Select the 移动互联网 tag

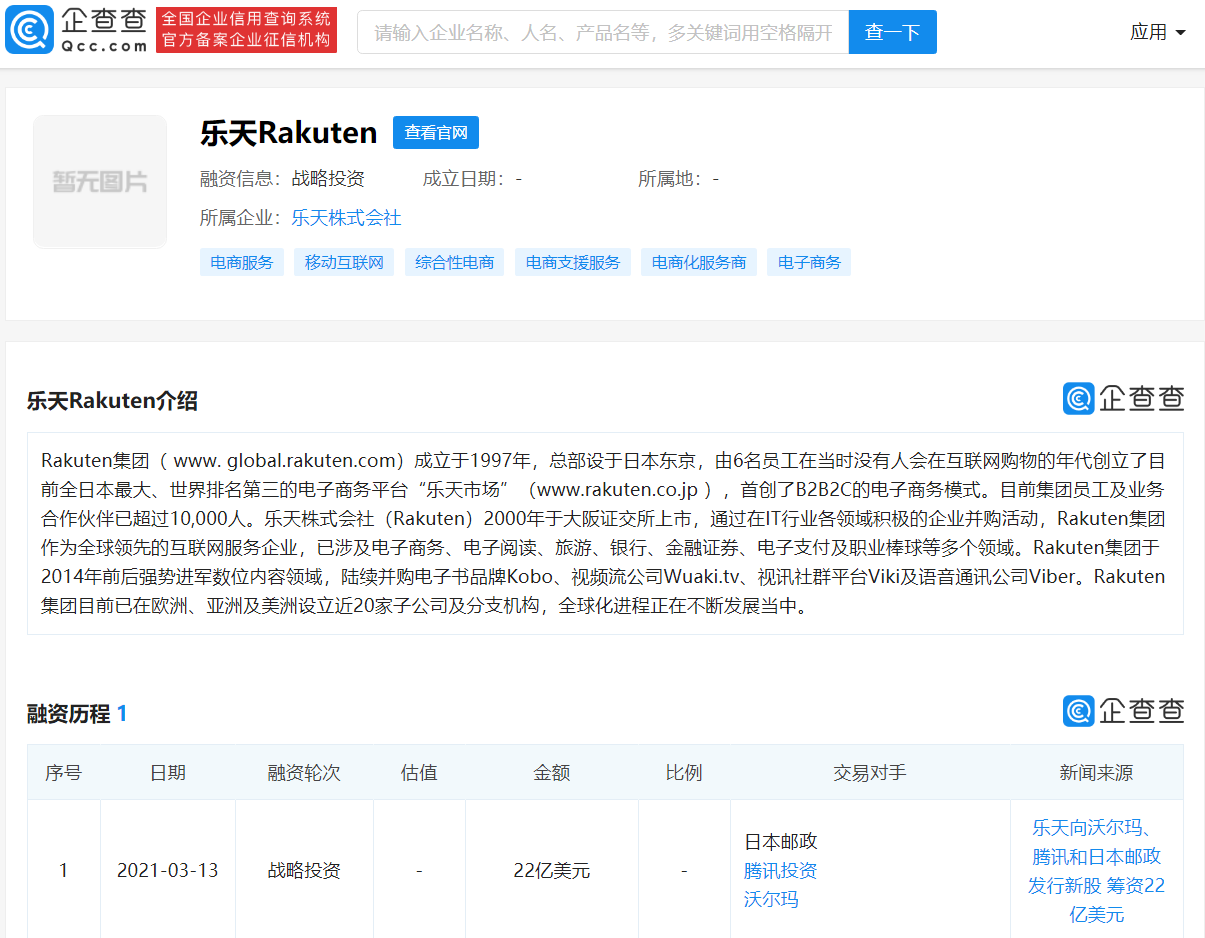click(x=345, y=262)
